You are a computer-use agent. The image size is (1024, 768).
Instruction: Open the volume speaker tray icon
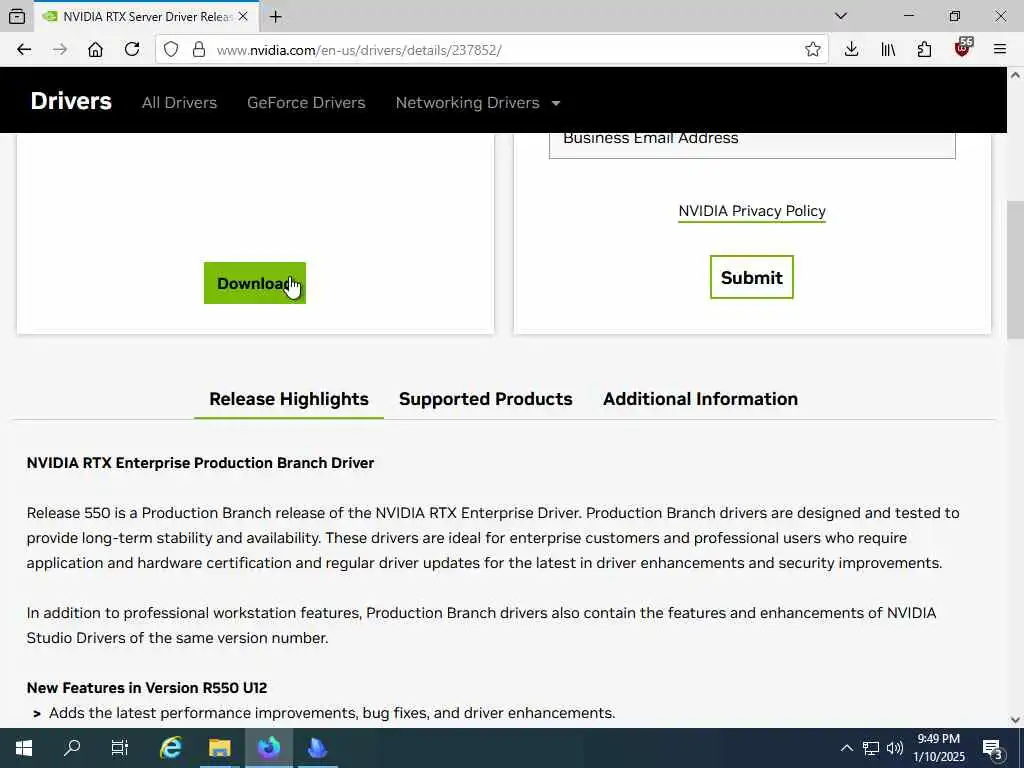895,748
